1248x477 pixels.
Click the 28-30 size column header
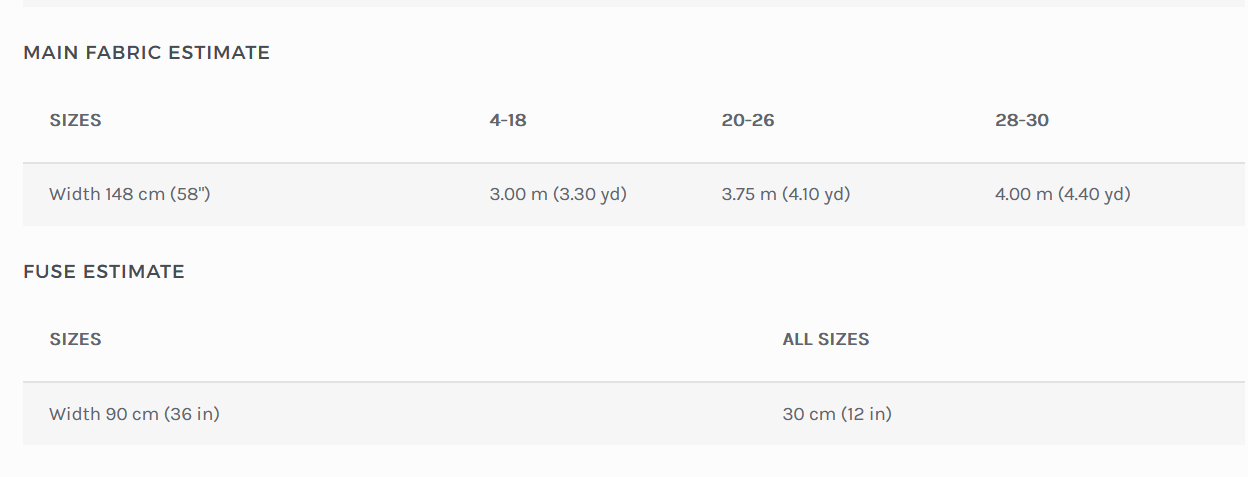1022,121
